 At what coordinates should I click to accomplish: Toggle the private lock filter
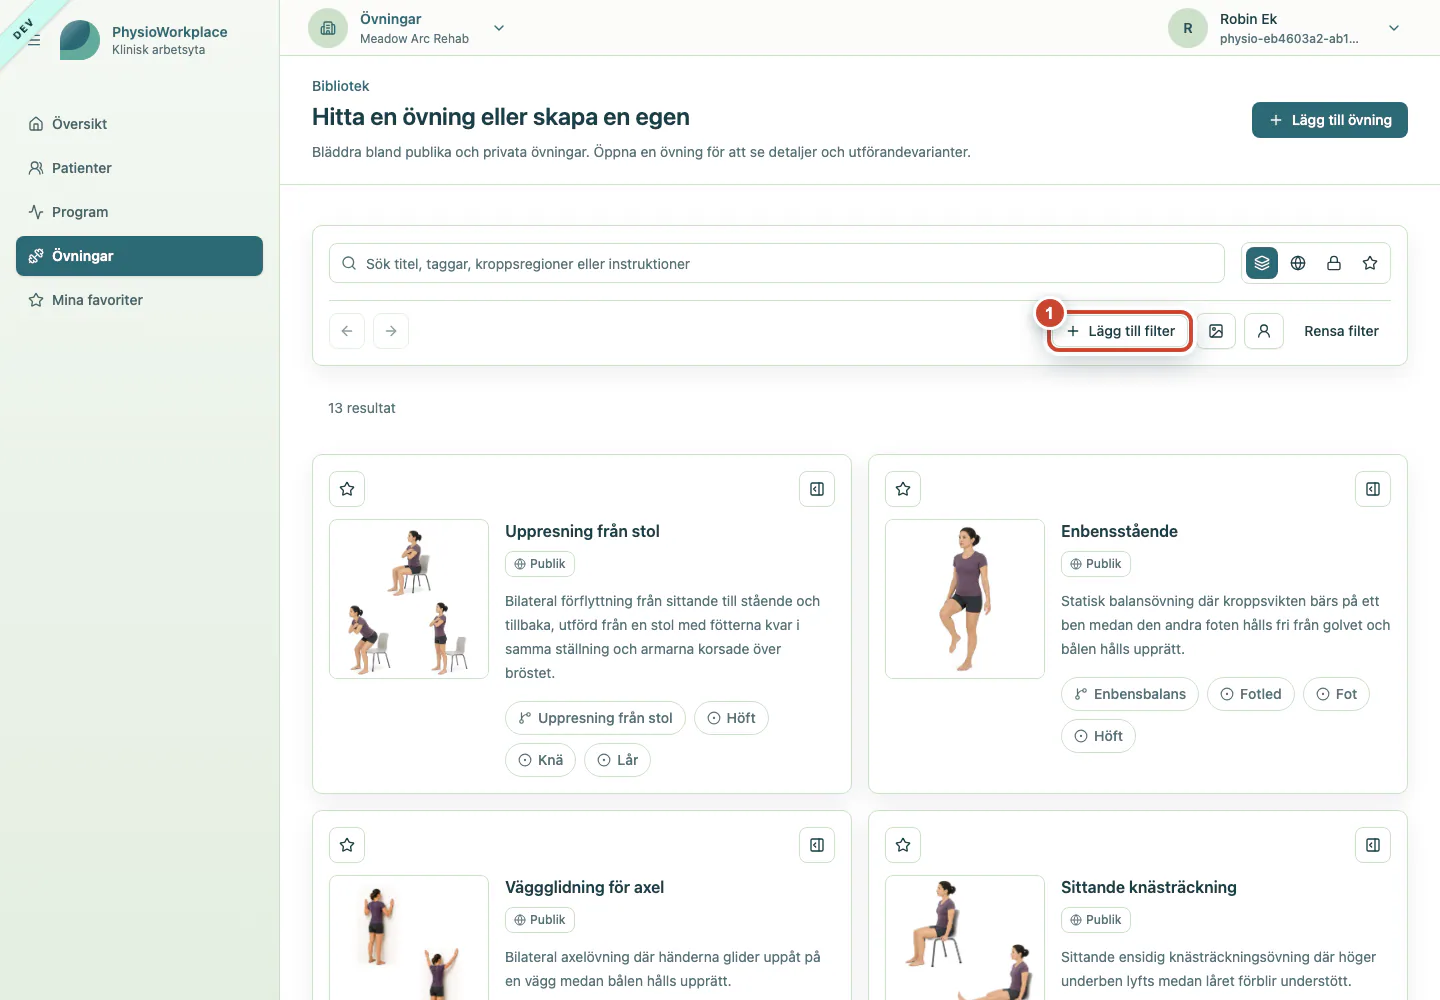pos(1334,263)
